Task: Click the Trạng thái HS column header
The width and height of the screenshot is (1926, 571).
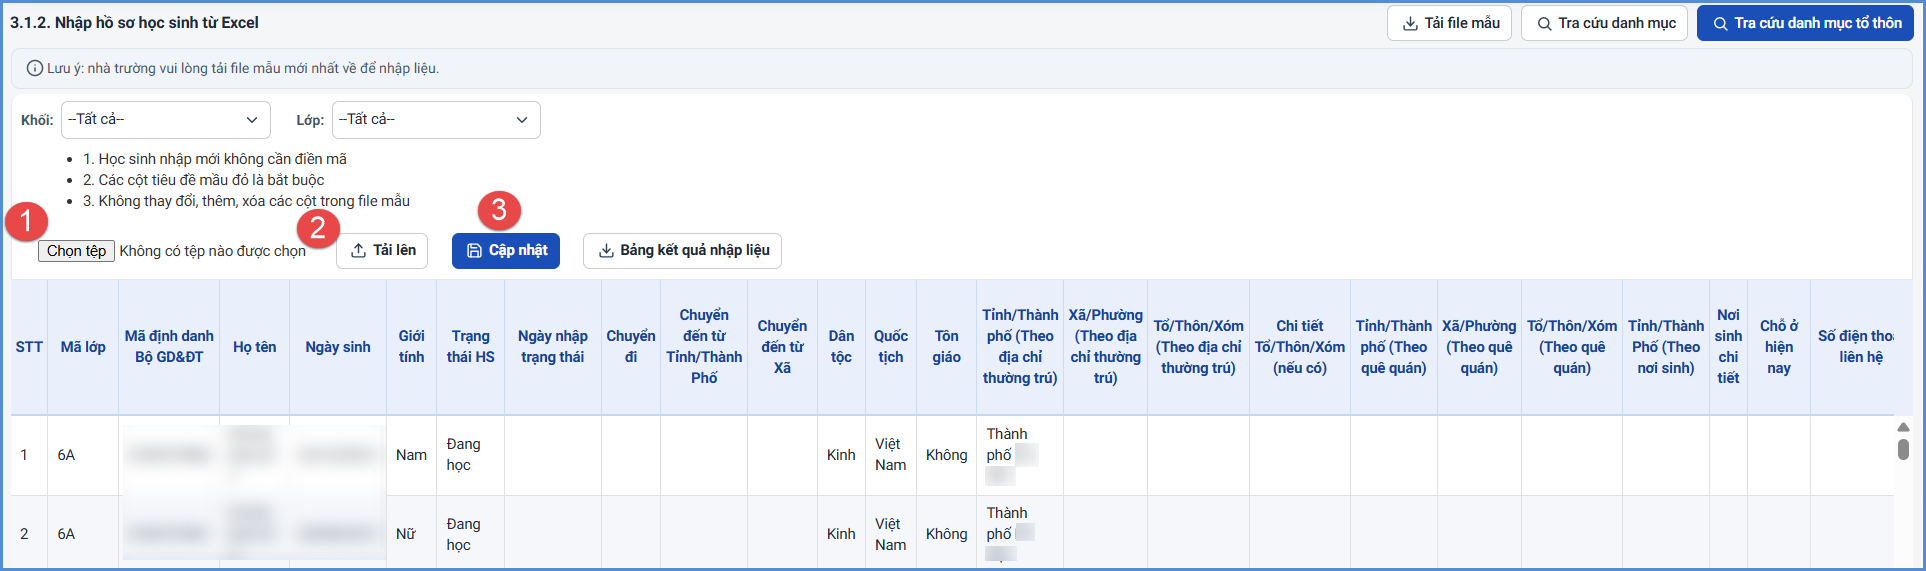Action: click(x=470, y=347)
